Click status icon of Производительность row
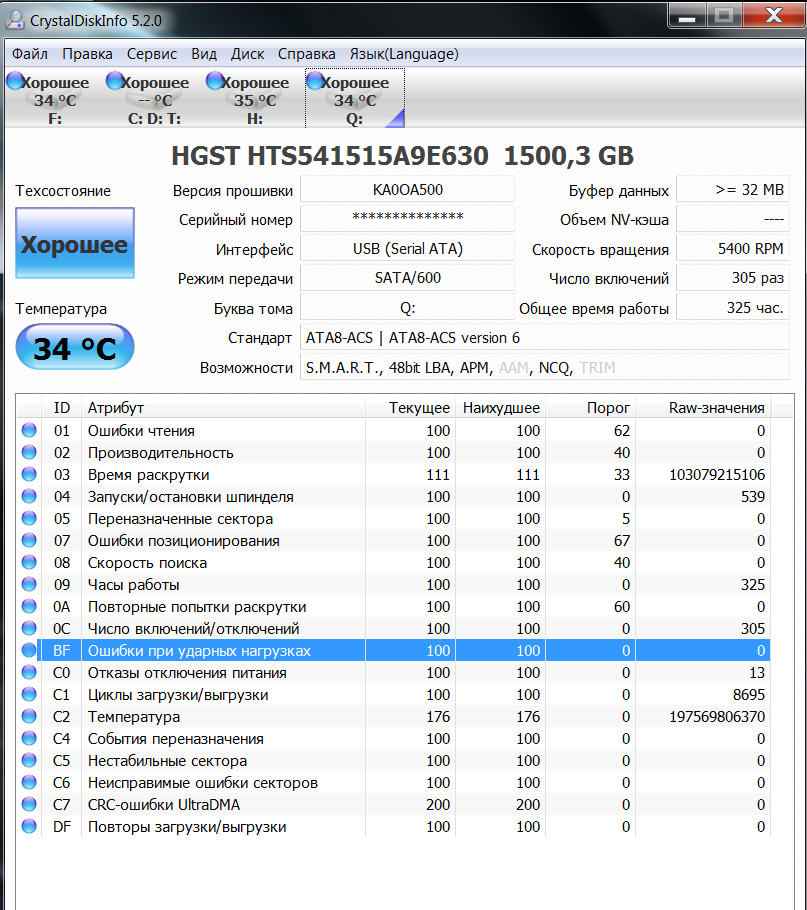 (x=29, y=452)
